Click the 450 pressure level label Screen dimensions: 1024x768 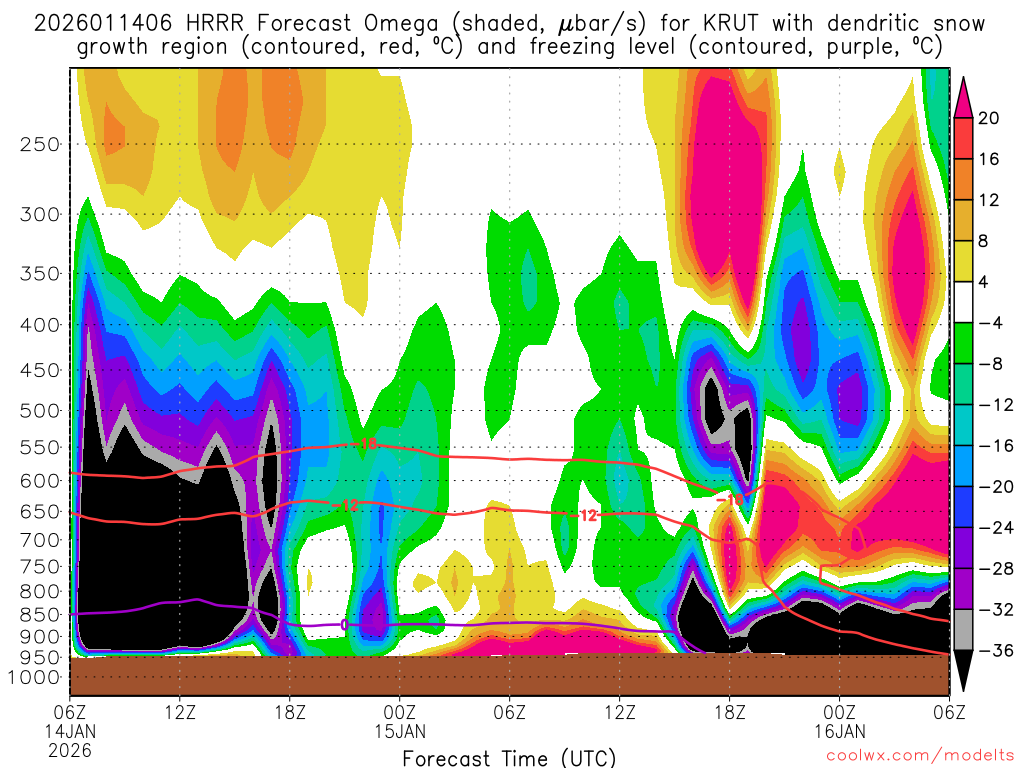[40, 370]
